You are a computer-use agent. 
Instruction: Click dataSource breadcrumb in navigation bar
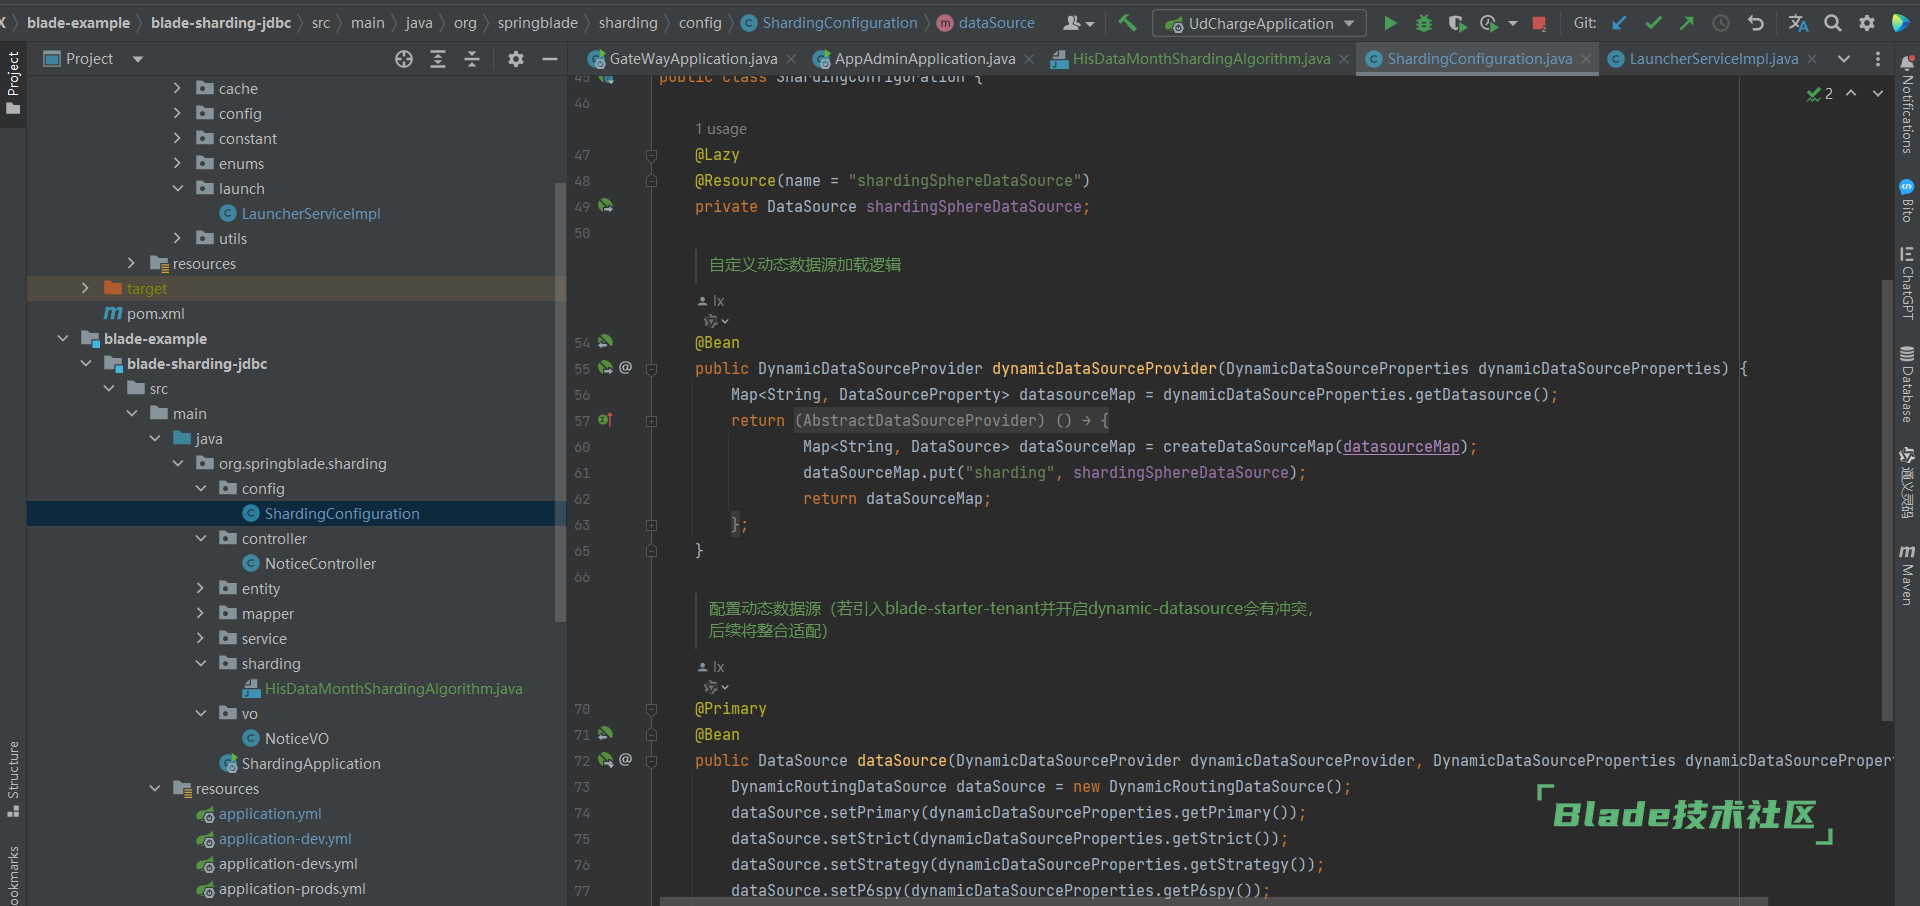coord(986,23)
